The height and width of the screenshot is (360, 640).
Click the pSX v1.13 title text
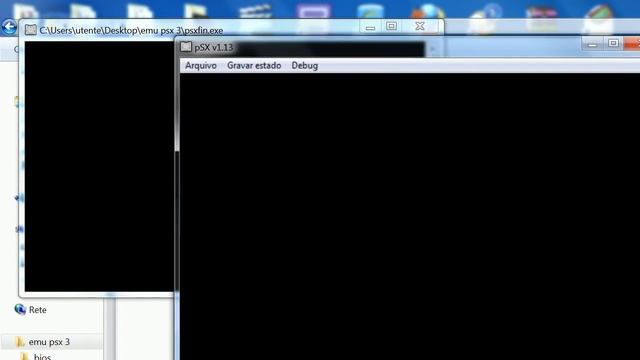[213, 47]
